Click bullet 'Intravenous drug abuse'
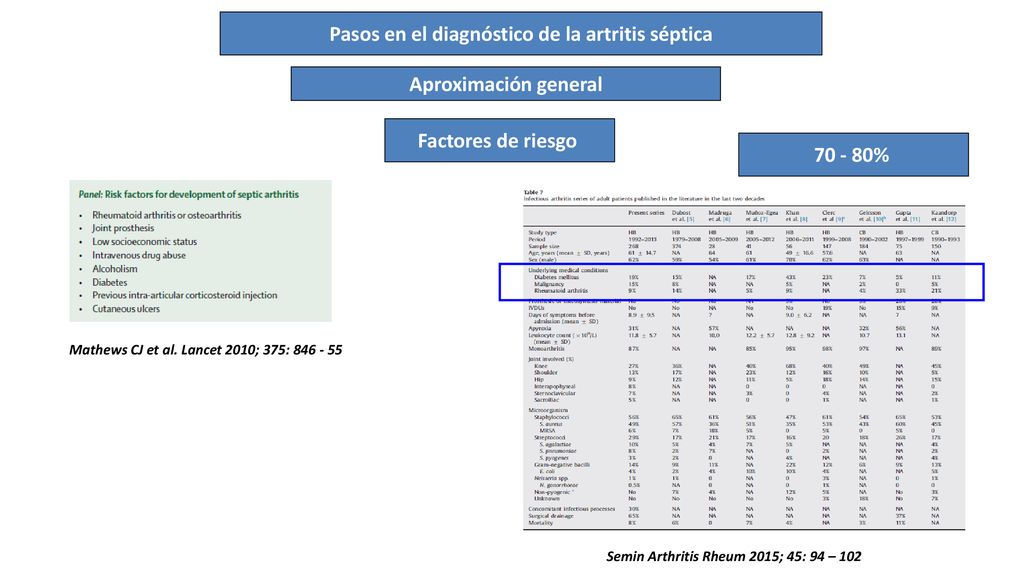 tap(138, 255)
